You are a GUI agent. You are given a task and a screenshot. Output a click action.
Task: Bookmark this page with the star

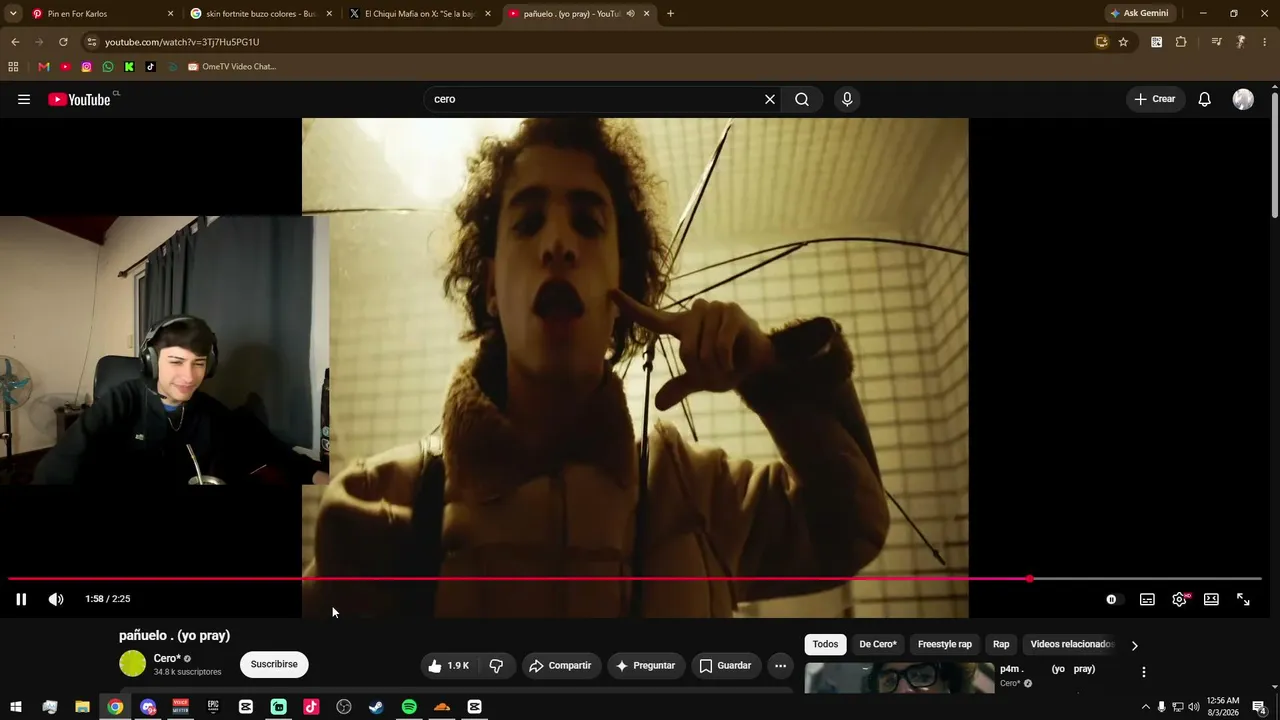pyautogui.click(x=1123, y=42)
